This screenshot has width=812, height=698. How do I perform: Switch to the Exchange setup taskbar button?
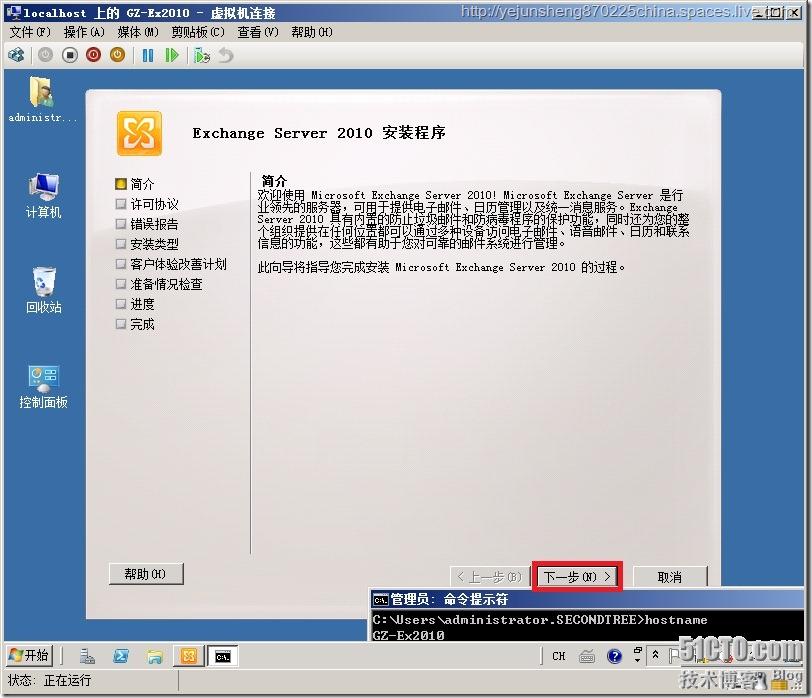[189, 656]
